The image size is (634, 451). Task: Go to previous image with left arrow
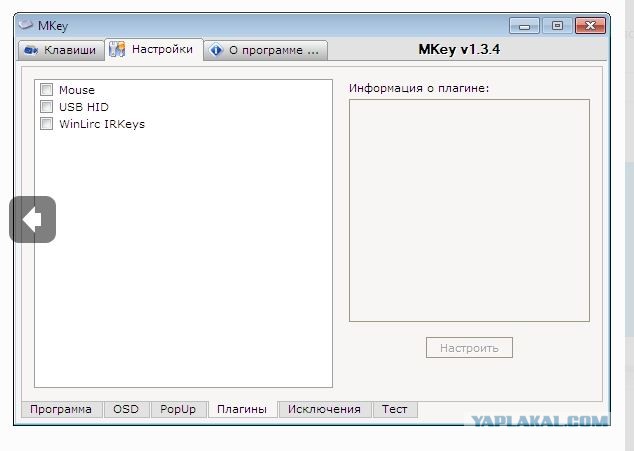click(32, 220)
